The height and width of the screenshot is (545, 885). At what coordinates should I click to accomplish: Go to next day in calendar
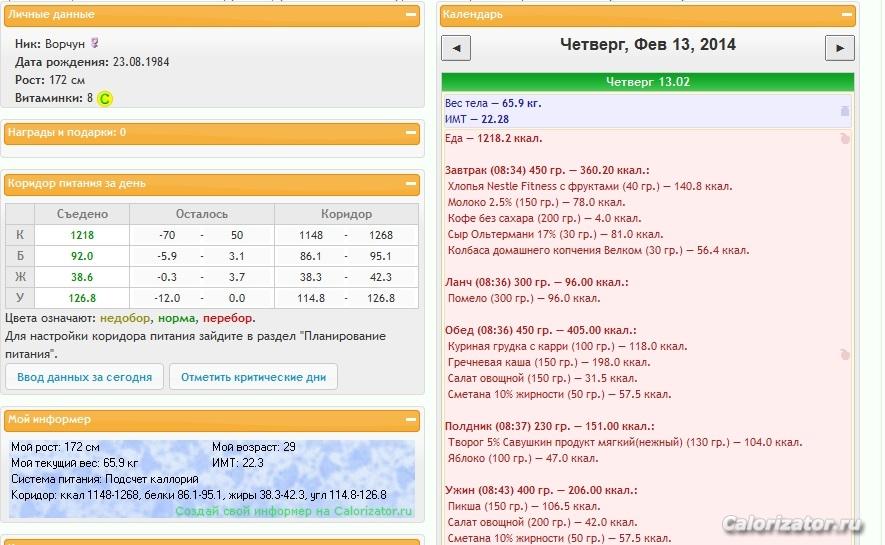(839, 48)
